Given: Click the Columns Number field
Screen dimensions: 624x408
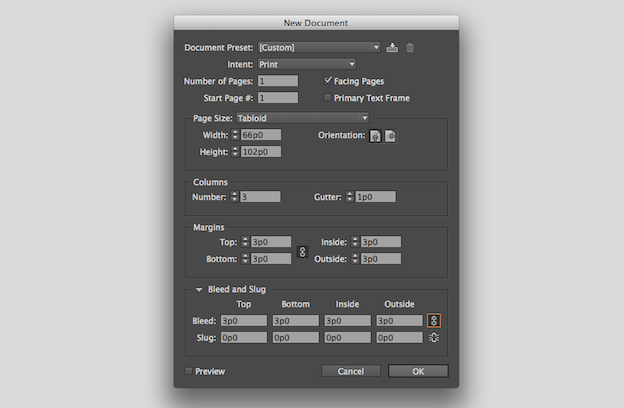Looking at the screenshot, I should click(x=260, y=197).
